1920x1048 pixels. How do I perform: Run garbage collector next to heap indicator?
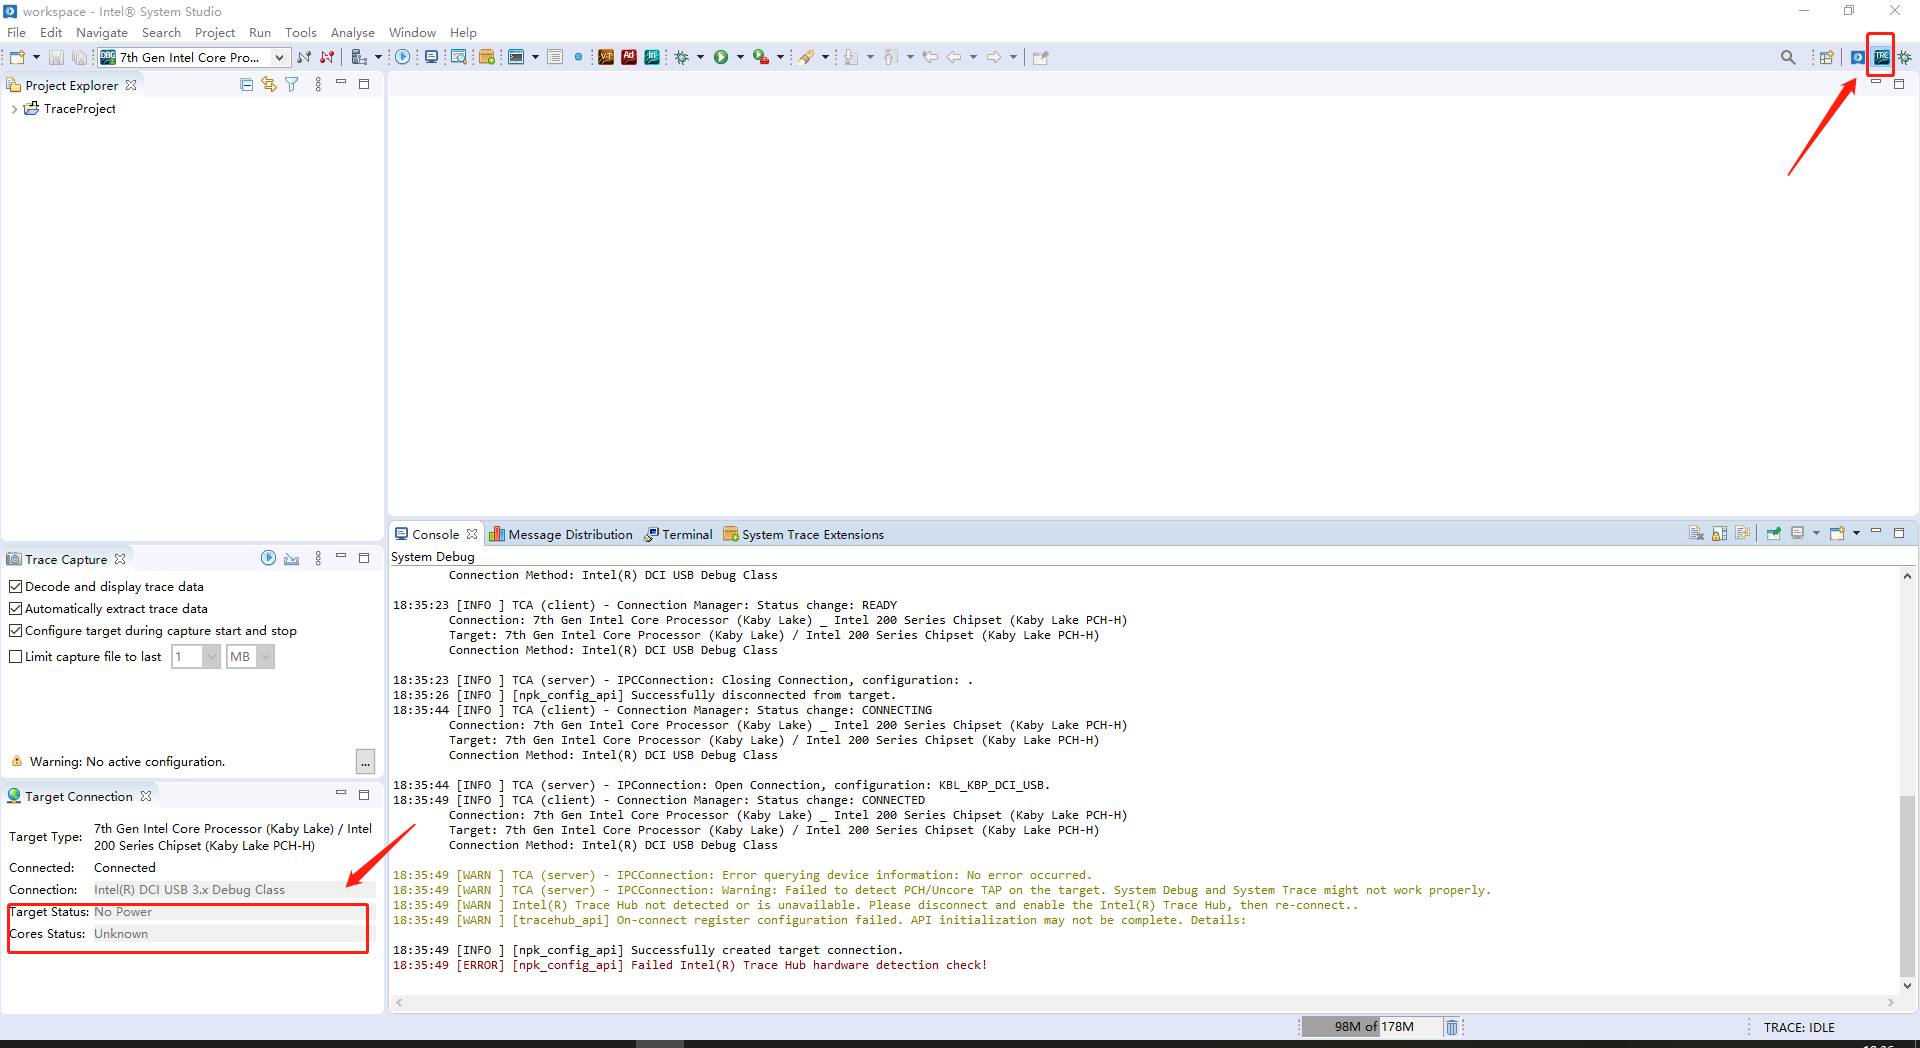(1452, 1027)
